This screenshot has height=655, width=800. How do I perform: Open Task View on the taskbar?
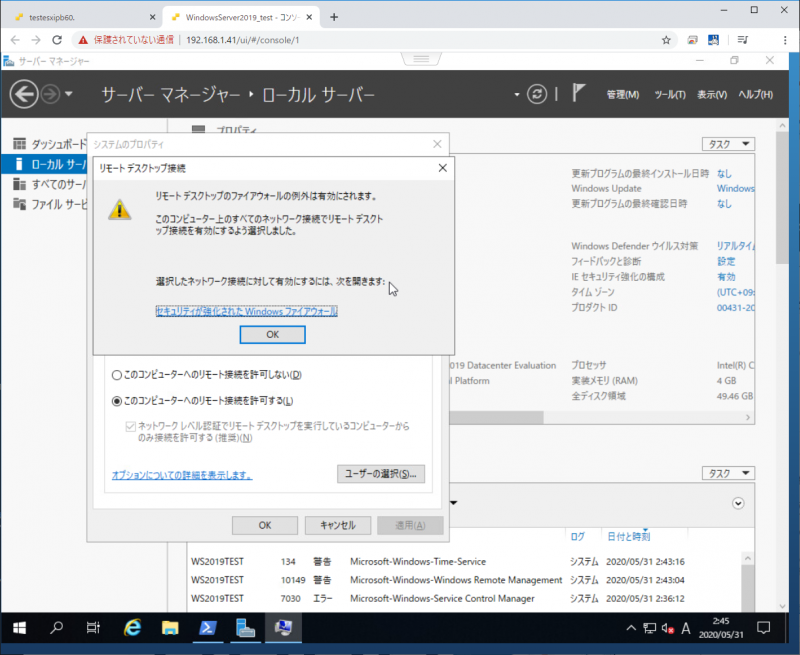click(93, 628)
